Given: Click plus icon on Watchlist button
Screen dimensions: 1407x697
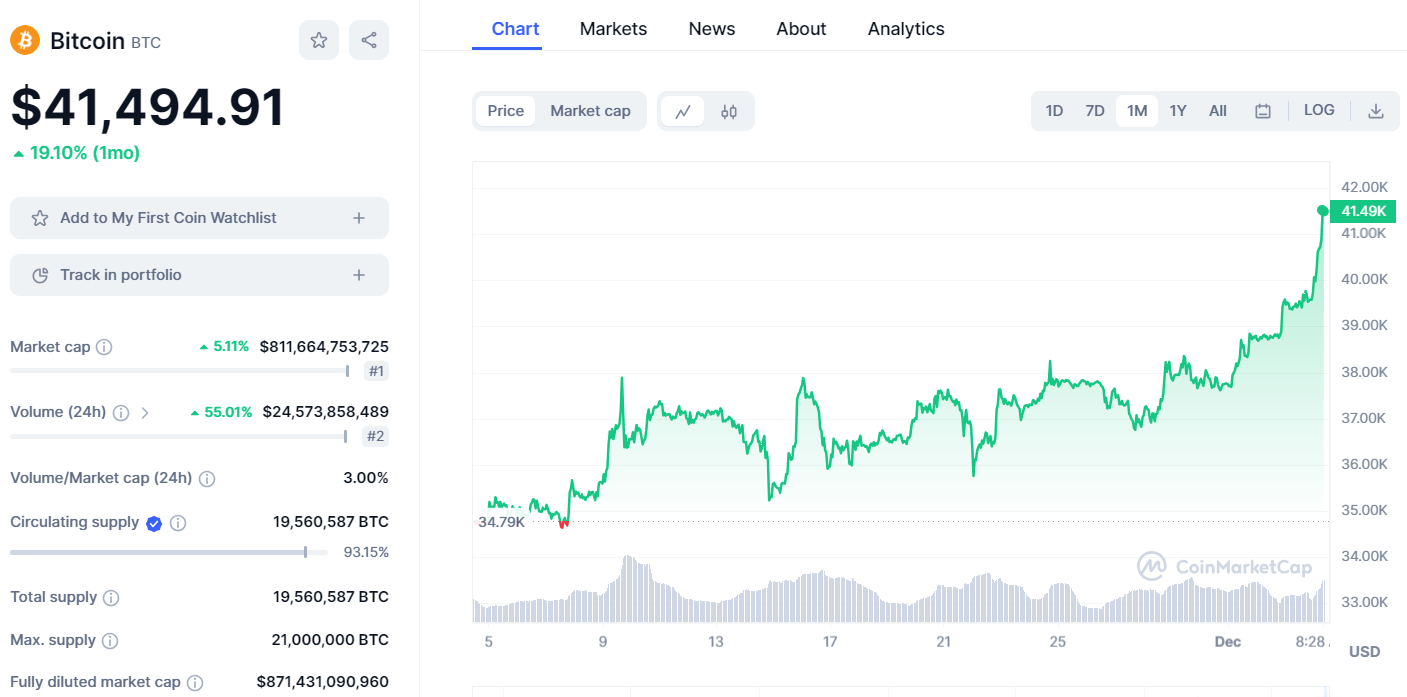Looking at the screenshot, I should [x=359, y=218].
